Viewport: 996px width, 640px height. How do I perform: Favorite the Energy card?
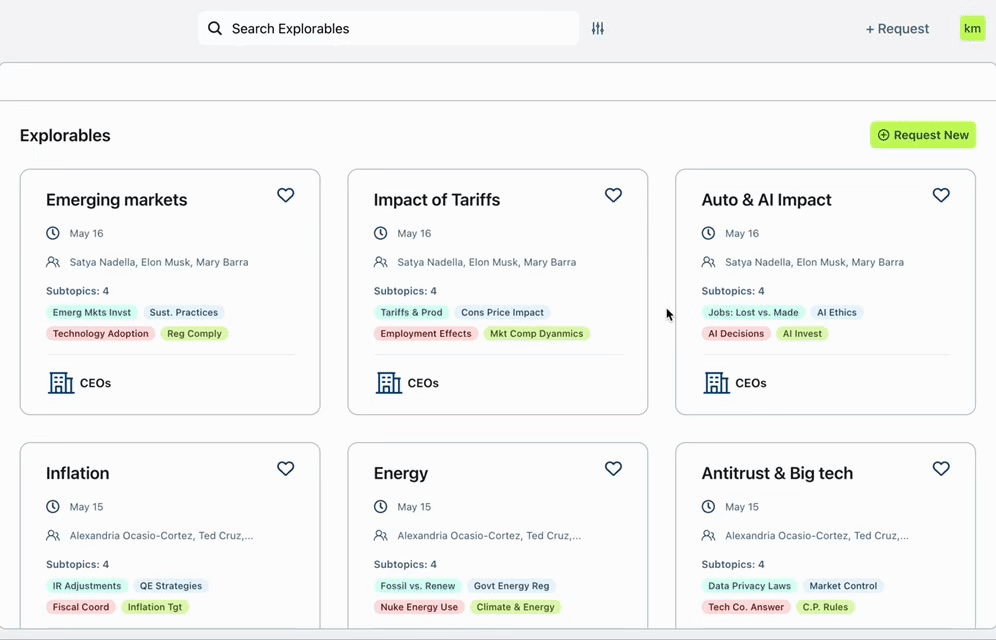pos(613,469)
